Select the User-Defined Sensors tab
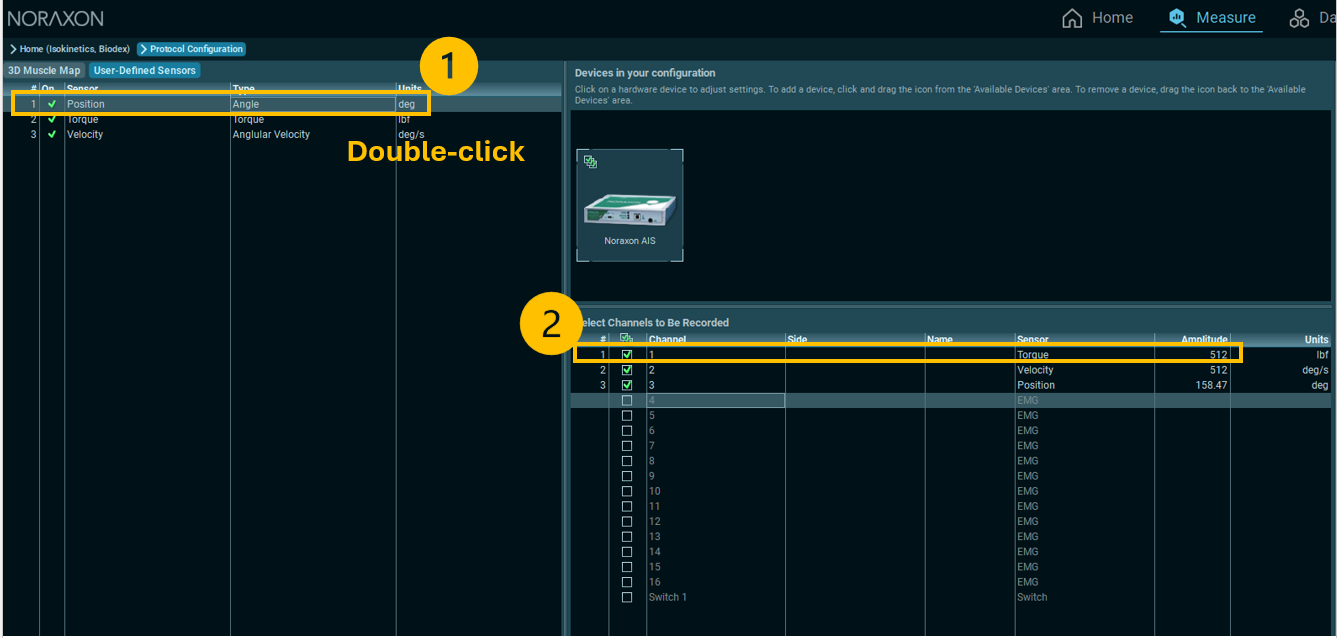The width and height of the screenshot is (1337, 638). pyautogui.click(x=145, y=70)
